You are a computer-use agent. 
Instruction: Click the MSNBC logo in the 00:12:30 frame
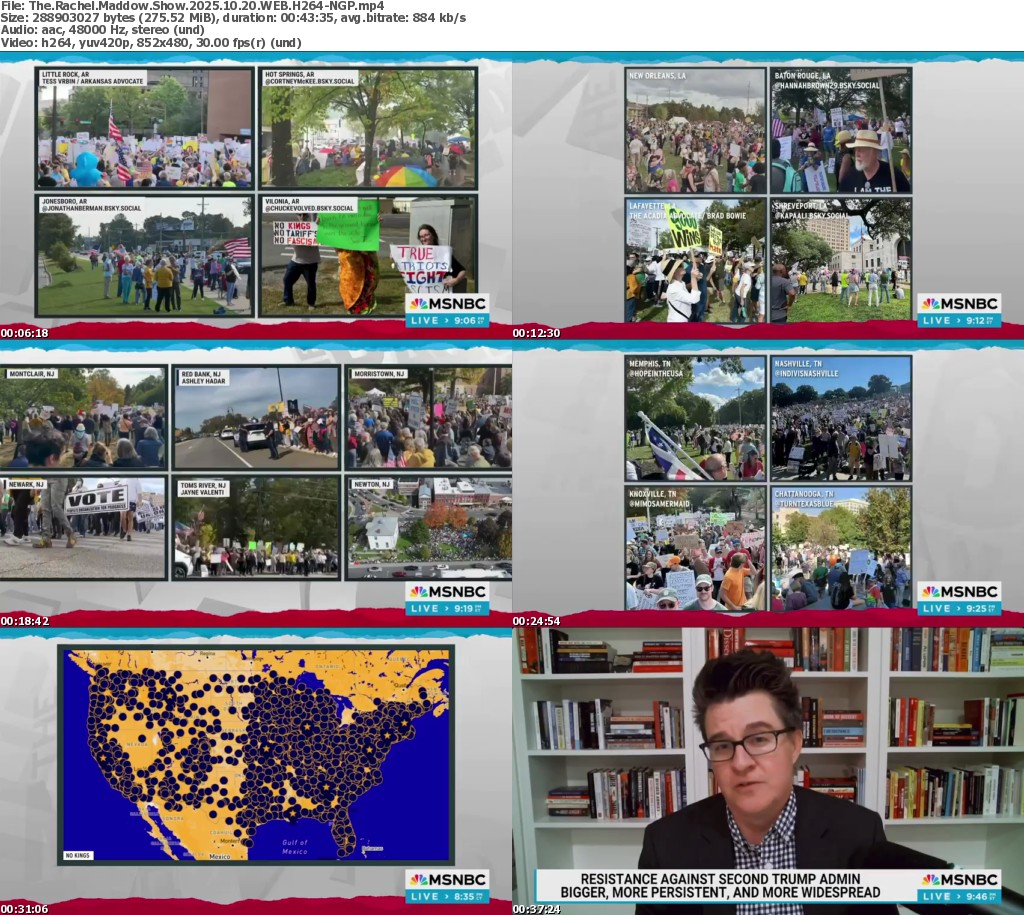959,304
